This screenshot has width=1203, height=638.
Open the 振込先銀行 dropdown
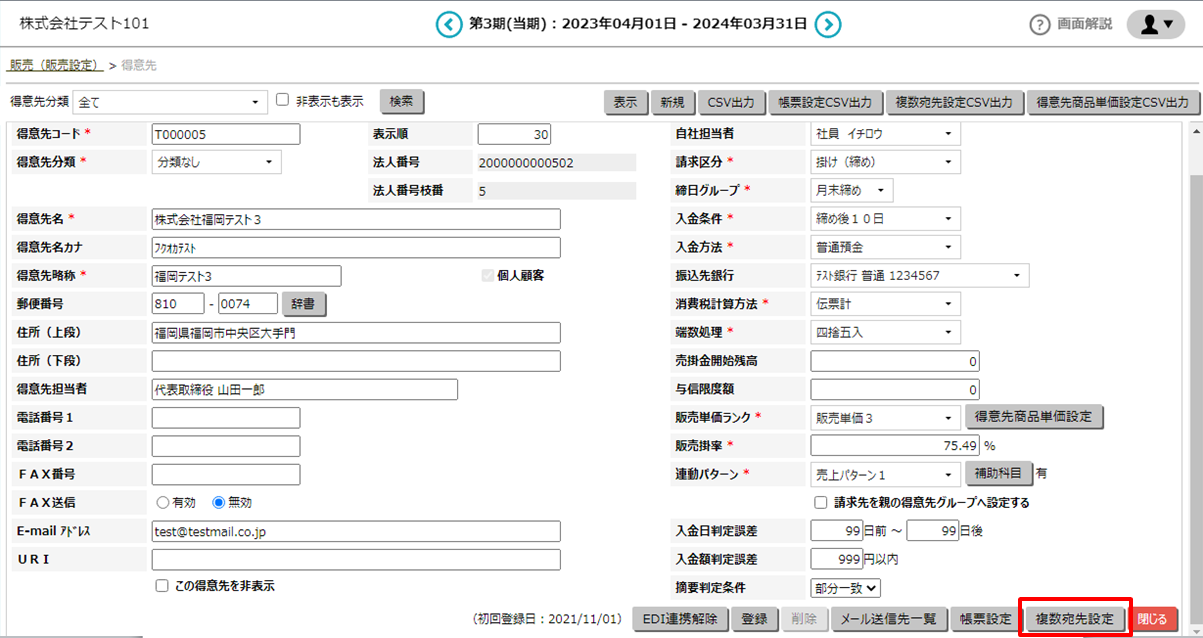coord(919,275)
